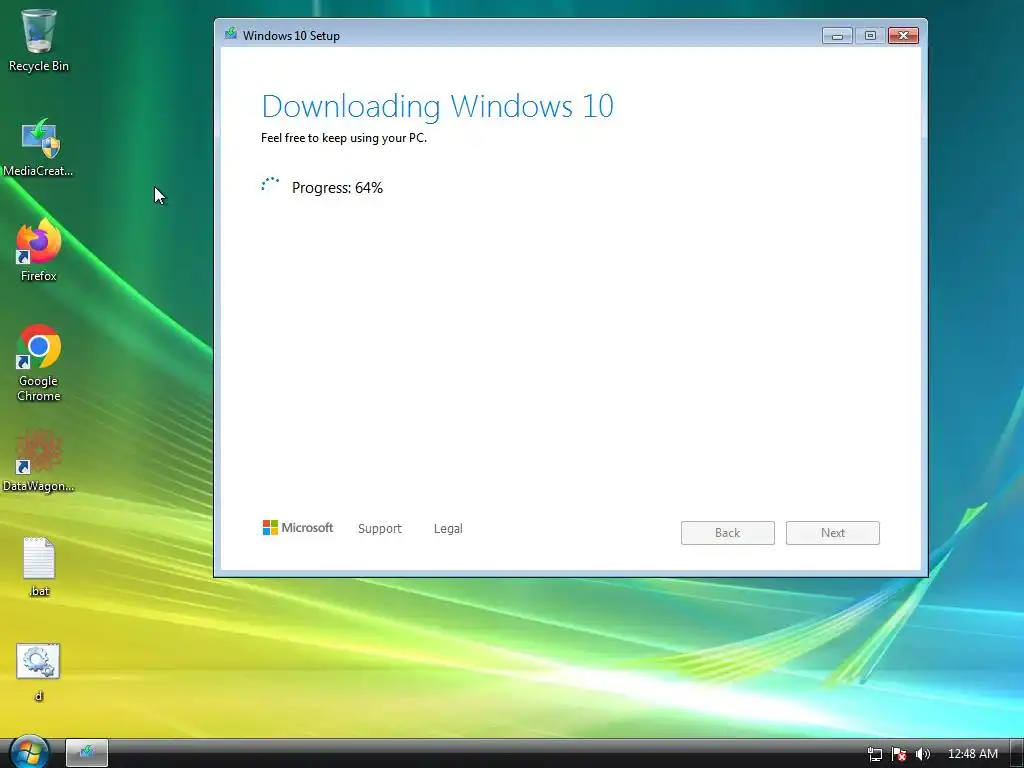Viewport: 1024px width, 768px height.
Task: Select the DataWagon desktop shortcut
Action: coord(39,460)
